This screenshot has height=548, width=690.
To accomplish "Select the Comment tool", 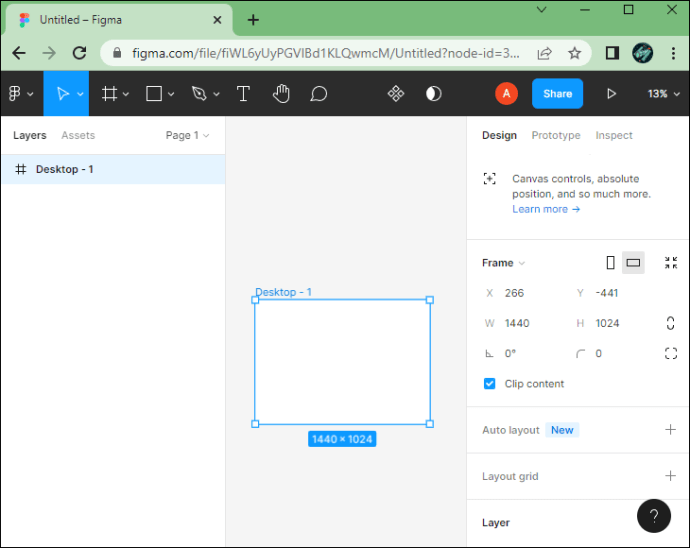I will 319,93.
